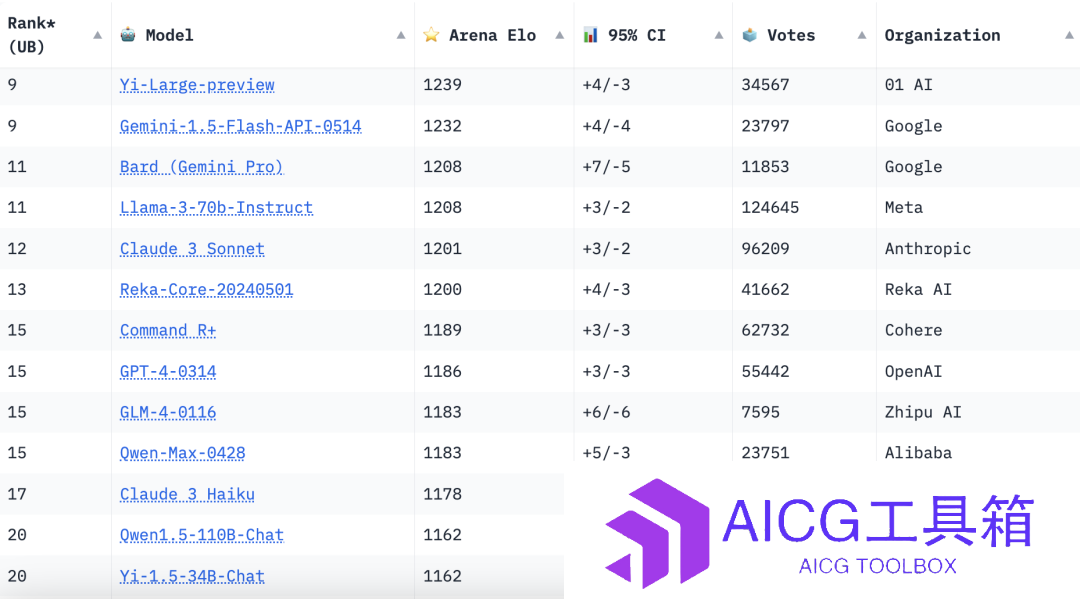Sort by Rank using its arrow
The height and width of the screenshot is (599, 1080).
(x=97, y=35)
